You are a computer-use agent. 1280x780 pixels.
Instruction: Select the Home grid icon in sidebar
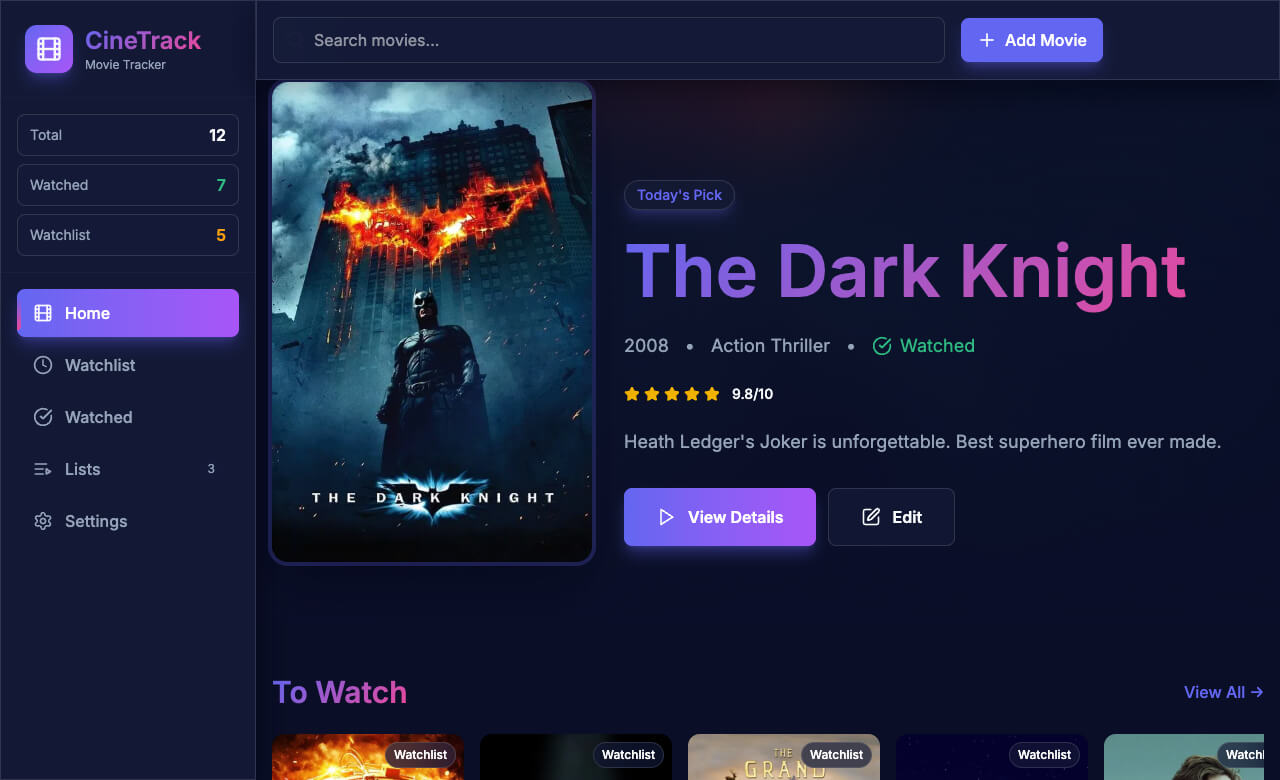point(44,313)
